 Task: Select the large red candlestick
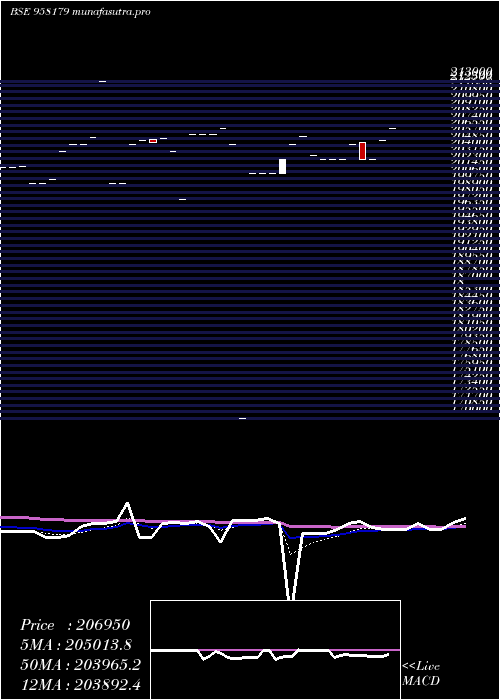click(x=362, y=150)
